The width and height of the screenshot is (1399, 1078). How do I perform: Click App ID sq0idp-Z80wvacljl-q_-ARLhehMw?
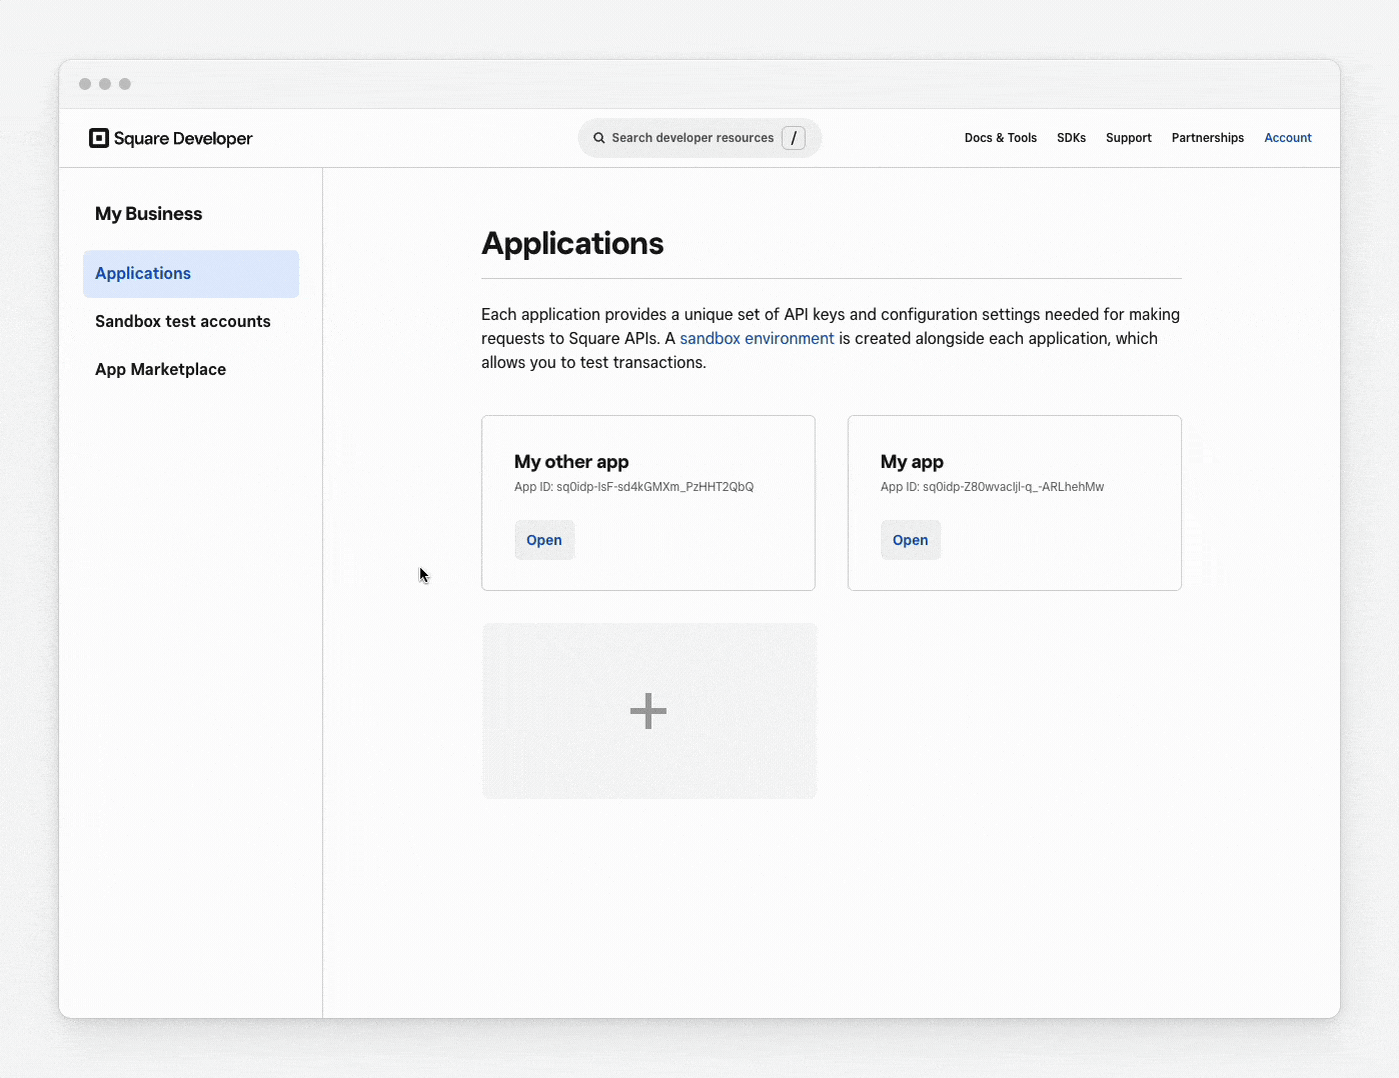992,487
